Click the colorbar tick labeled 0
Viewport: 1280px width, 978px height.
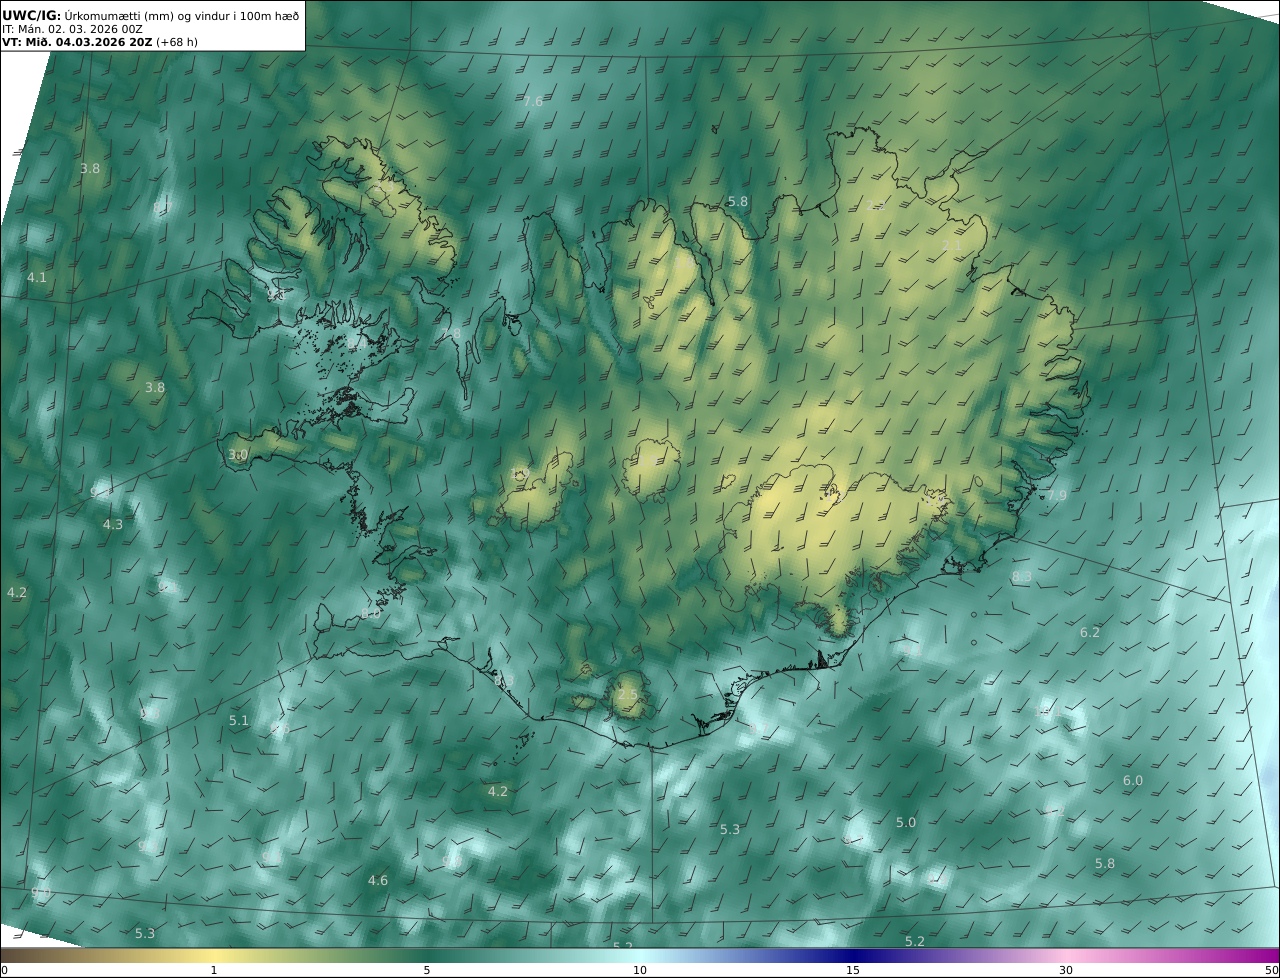point(4,970)
